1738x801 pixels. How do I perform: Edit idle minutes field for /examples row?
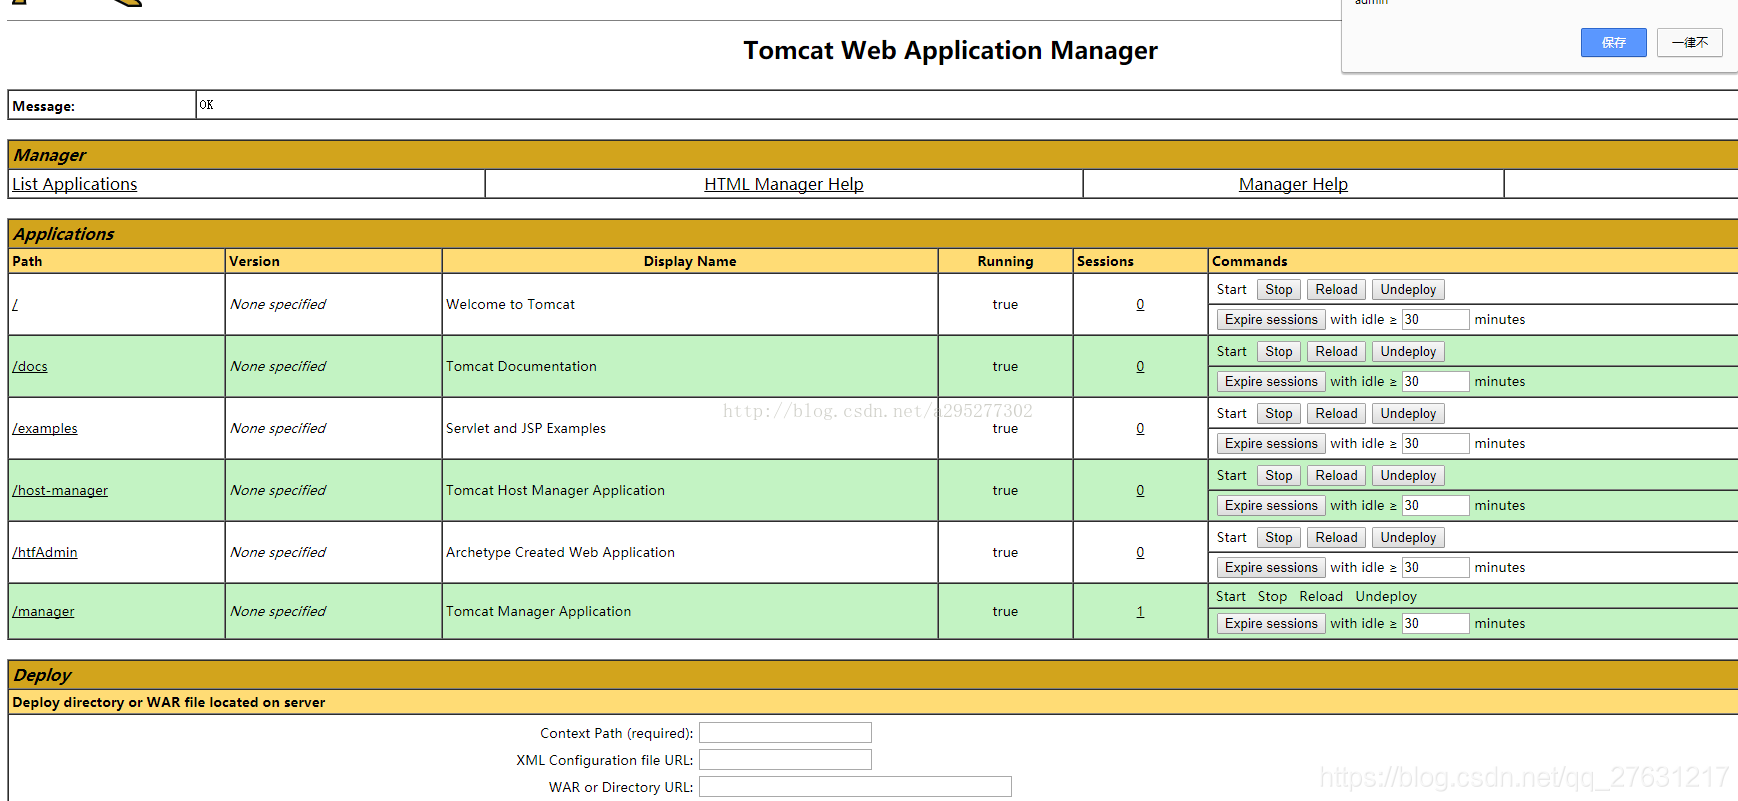coord(1435,444)
